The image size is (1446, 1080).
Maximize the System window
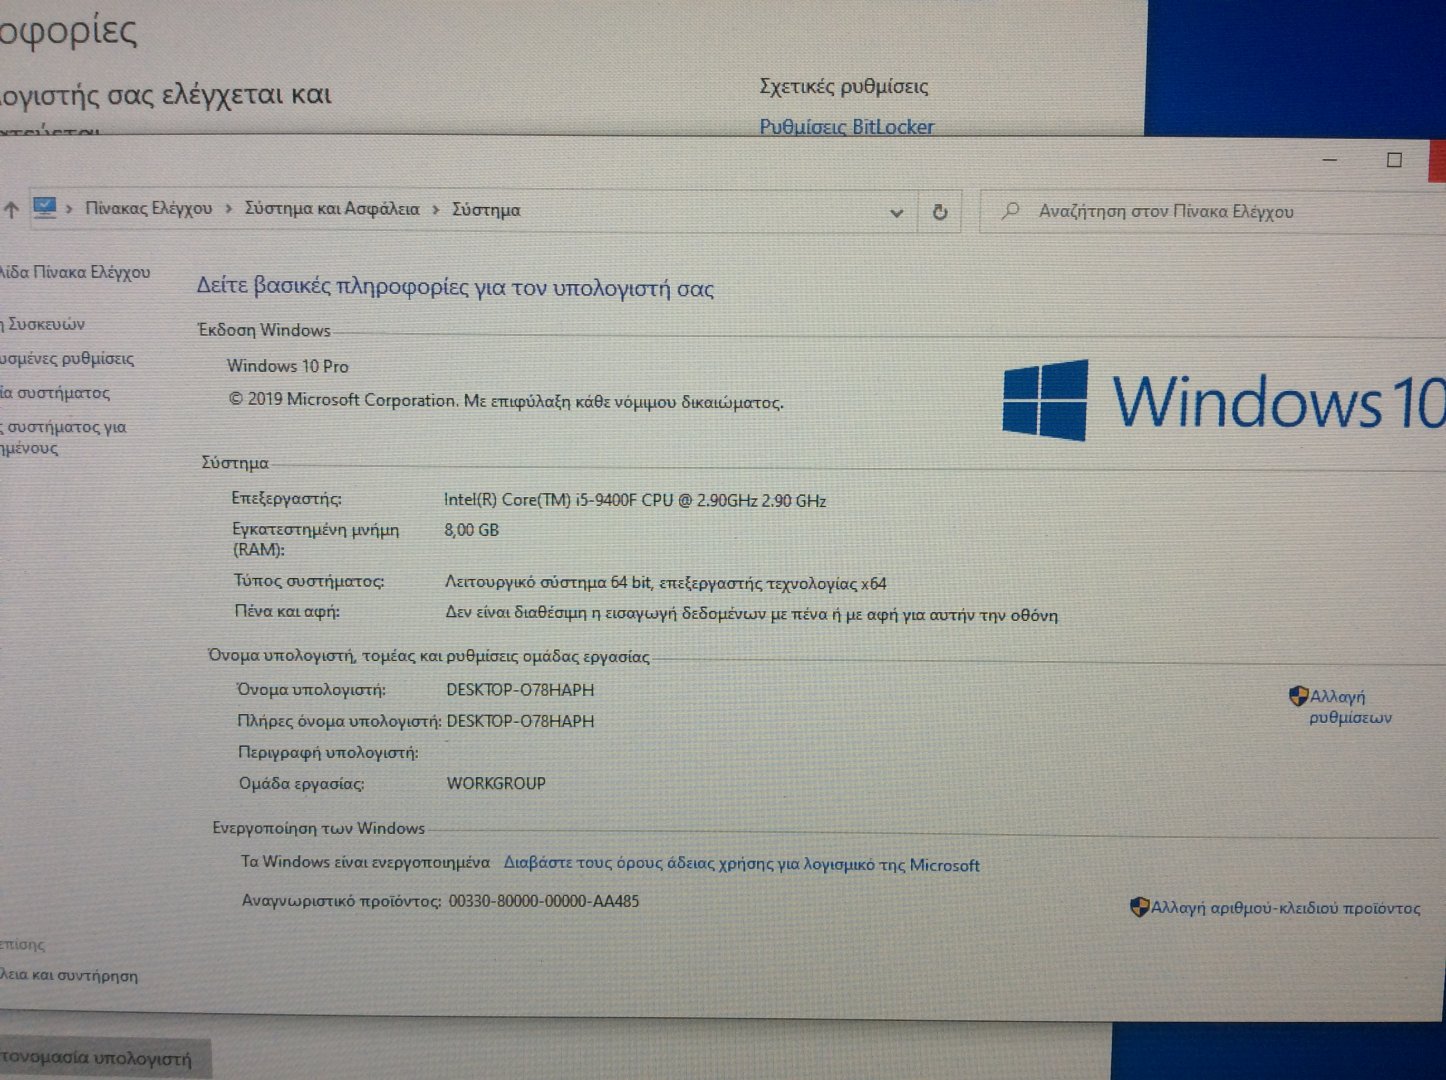click(1394, 160)
